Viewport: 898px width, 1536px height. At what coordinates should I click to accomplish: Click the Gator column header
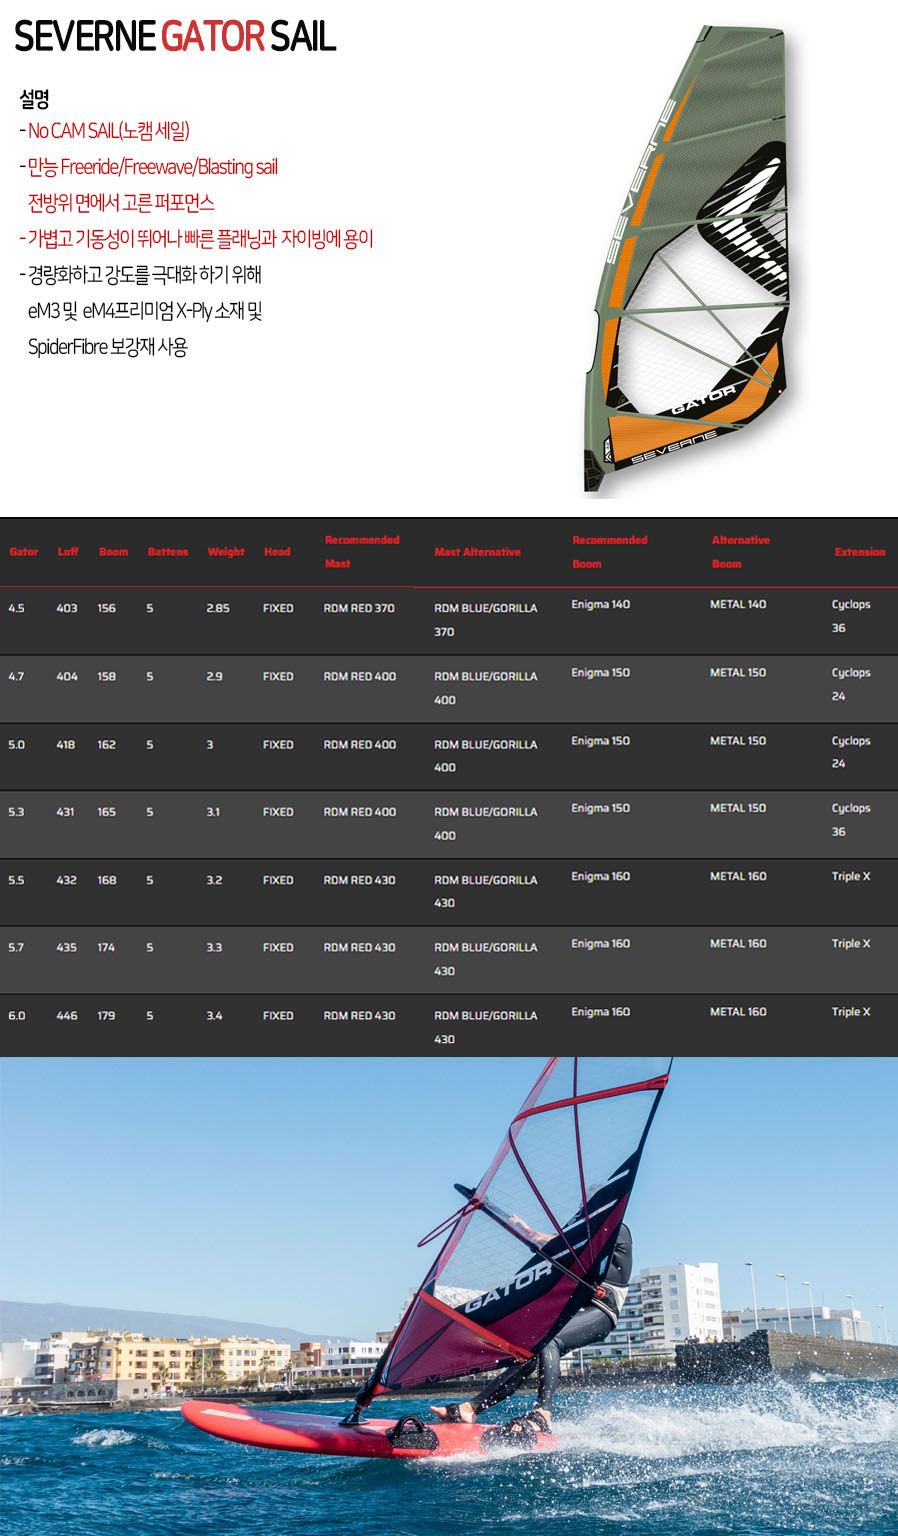coord(24,552)
